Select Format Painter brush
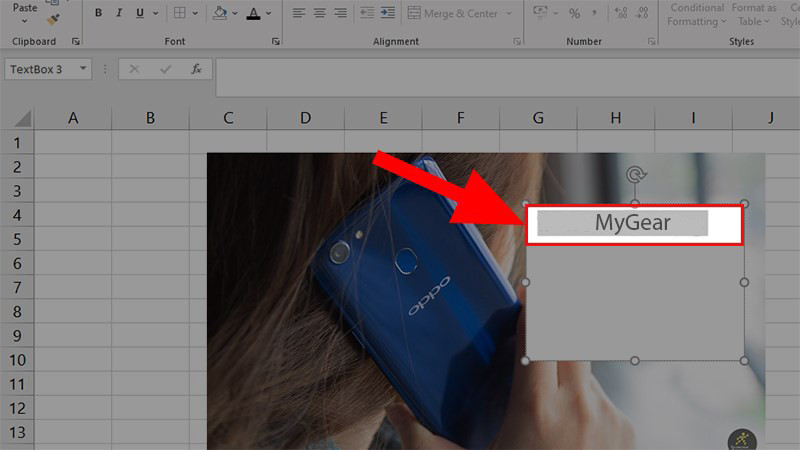The height and width of the screenshot is (450, 800). point(53,19)
